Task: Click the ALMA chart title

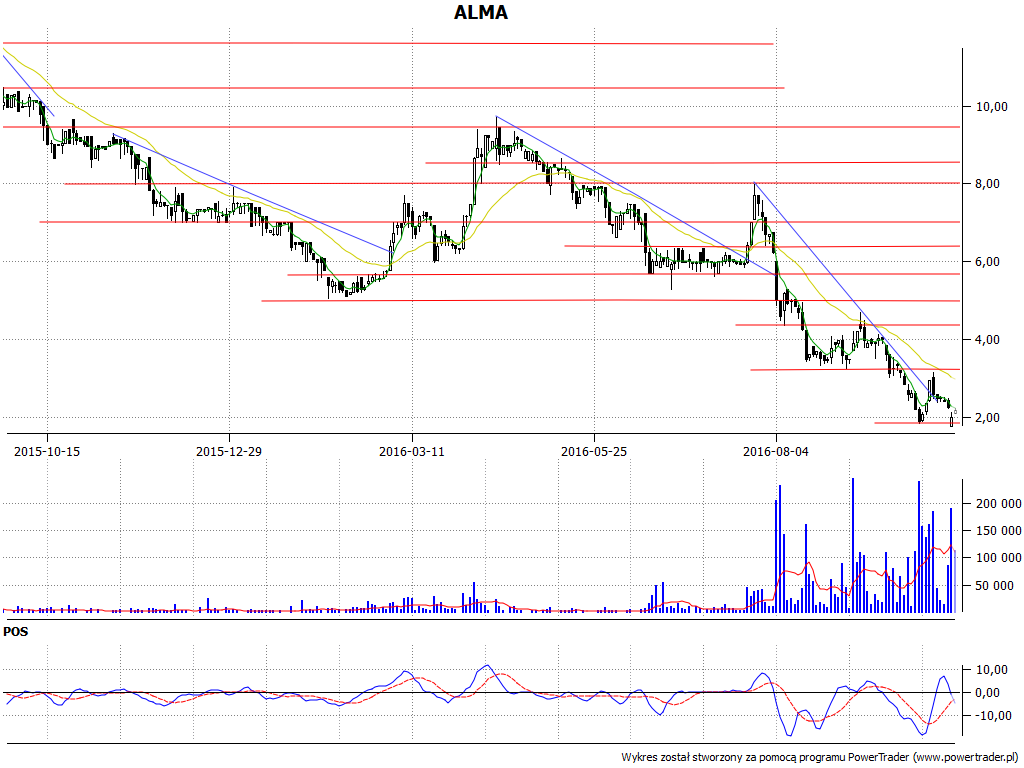Action: (x=481, y=12)
